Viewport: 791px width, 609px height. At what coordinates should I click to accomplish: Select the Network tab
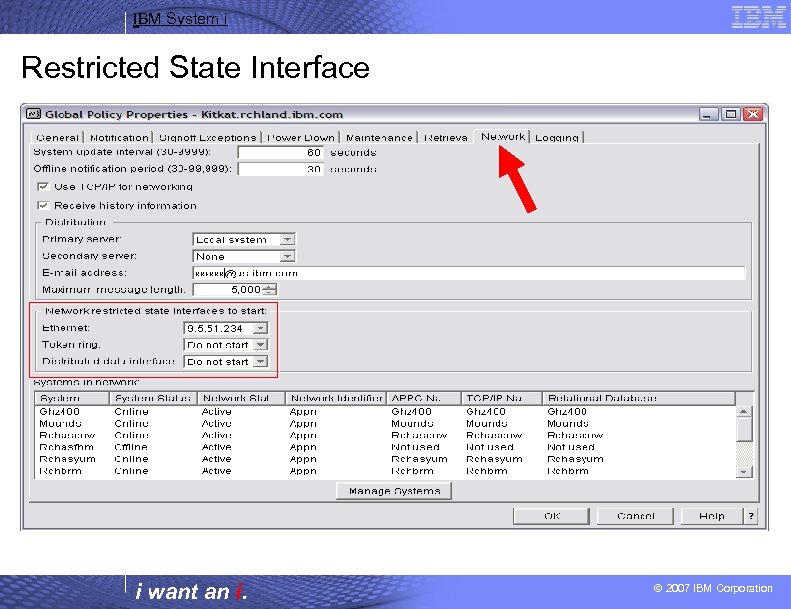click(x=502, y=136)
